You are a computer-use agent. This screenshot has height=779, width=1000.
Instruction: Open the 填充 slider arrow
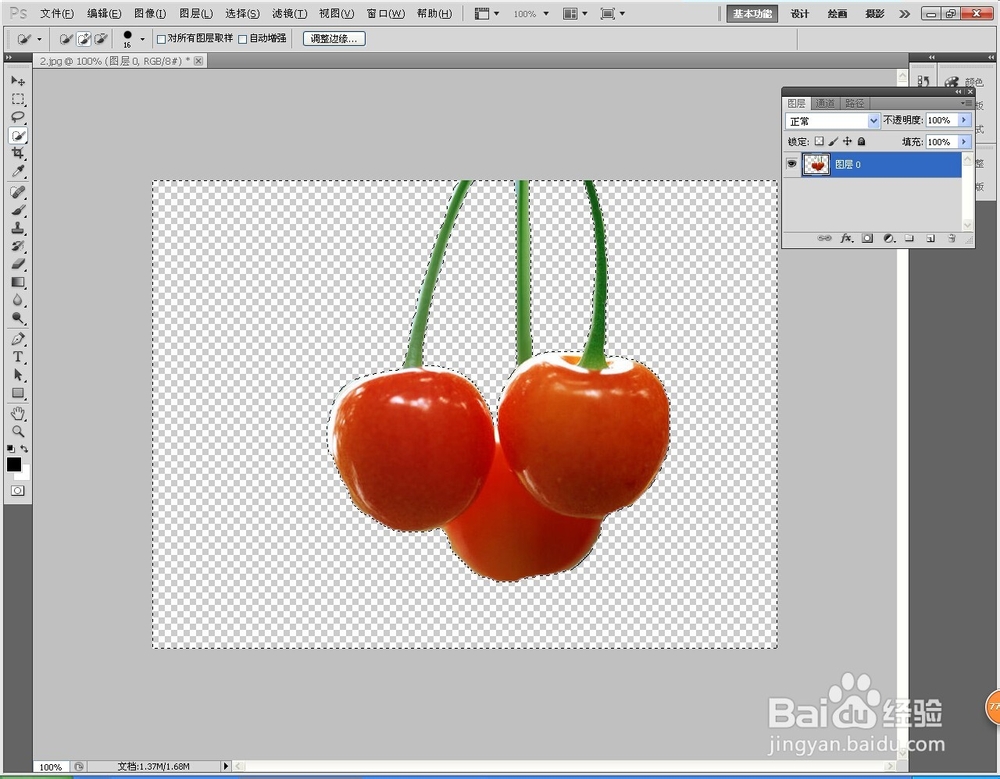964,142
